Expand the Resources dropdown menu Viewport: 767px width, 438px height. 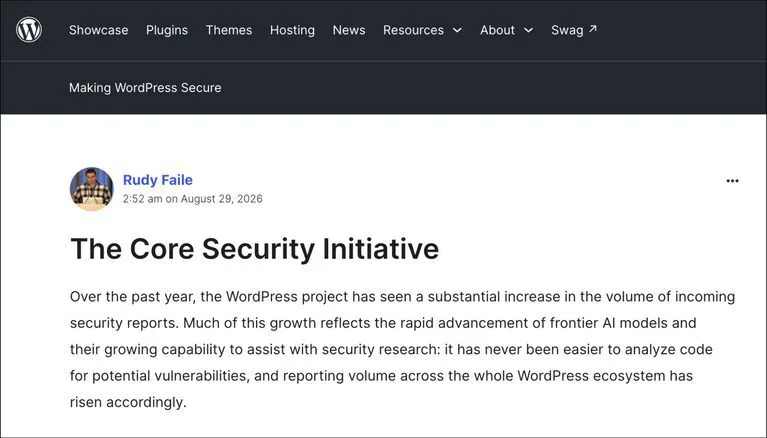(422, 30)
